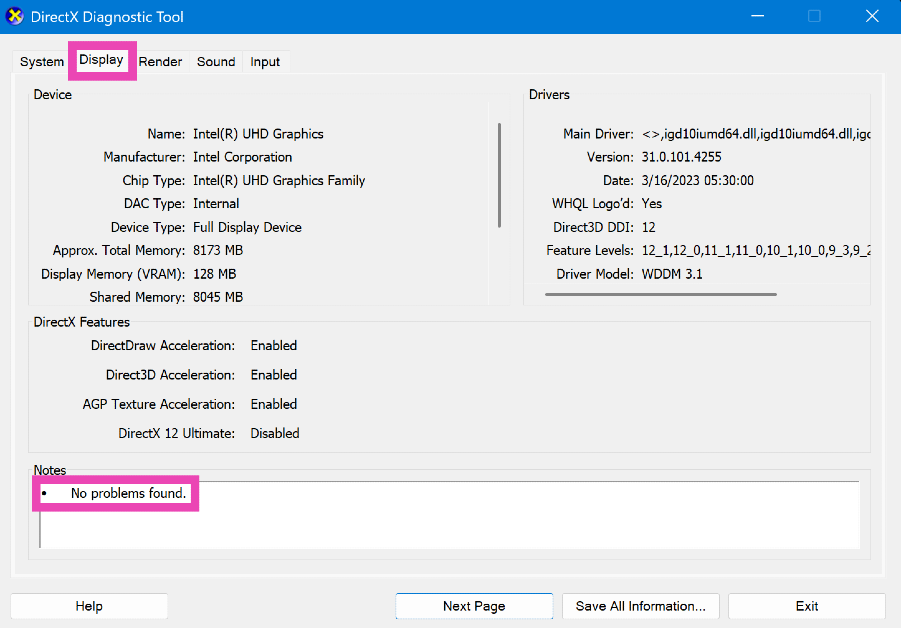
Task: Click the Main Driver file list text
Action: click(x=755, y=134)
